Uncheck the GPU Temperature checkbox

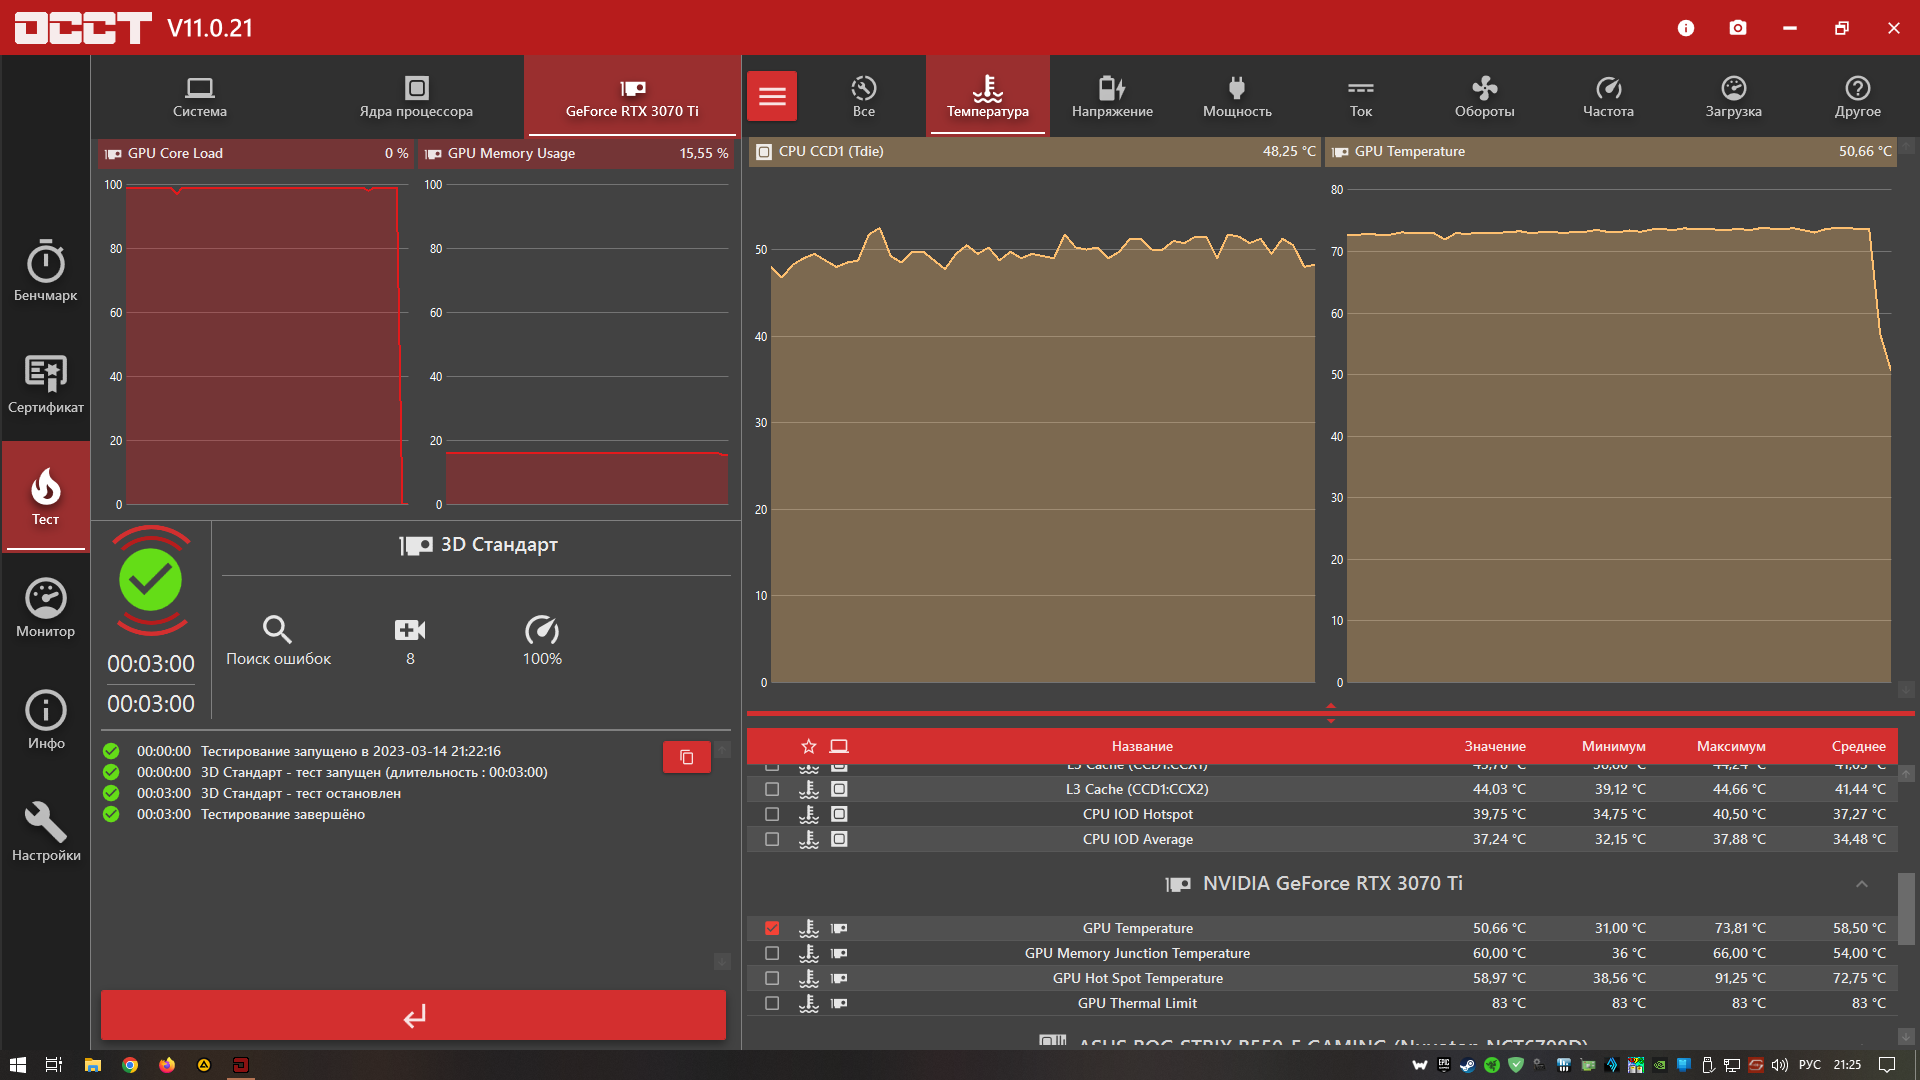(x=772, y=928)
